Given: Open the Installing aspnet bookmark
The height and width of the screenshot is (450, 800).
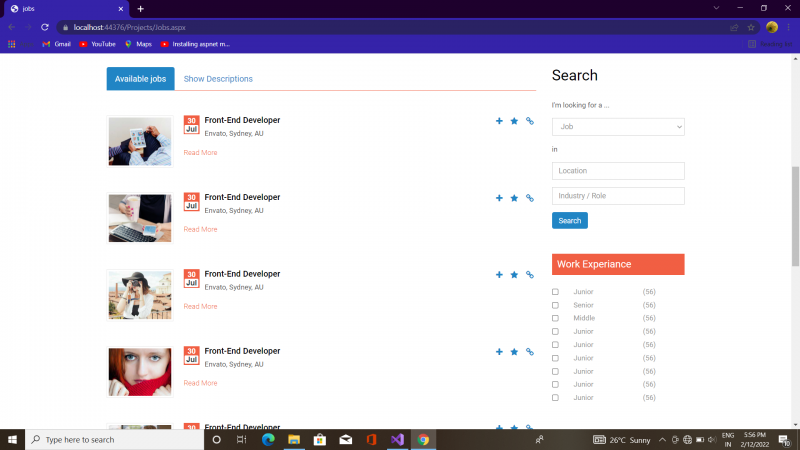Looking at the screenshot, I should [195, 44].
